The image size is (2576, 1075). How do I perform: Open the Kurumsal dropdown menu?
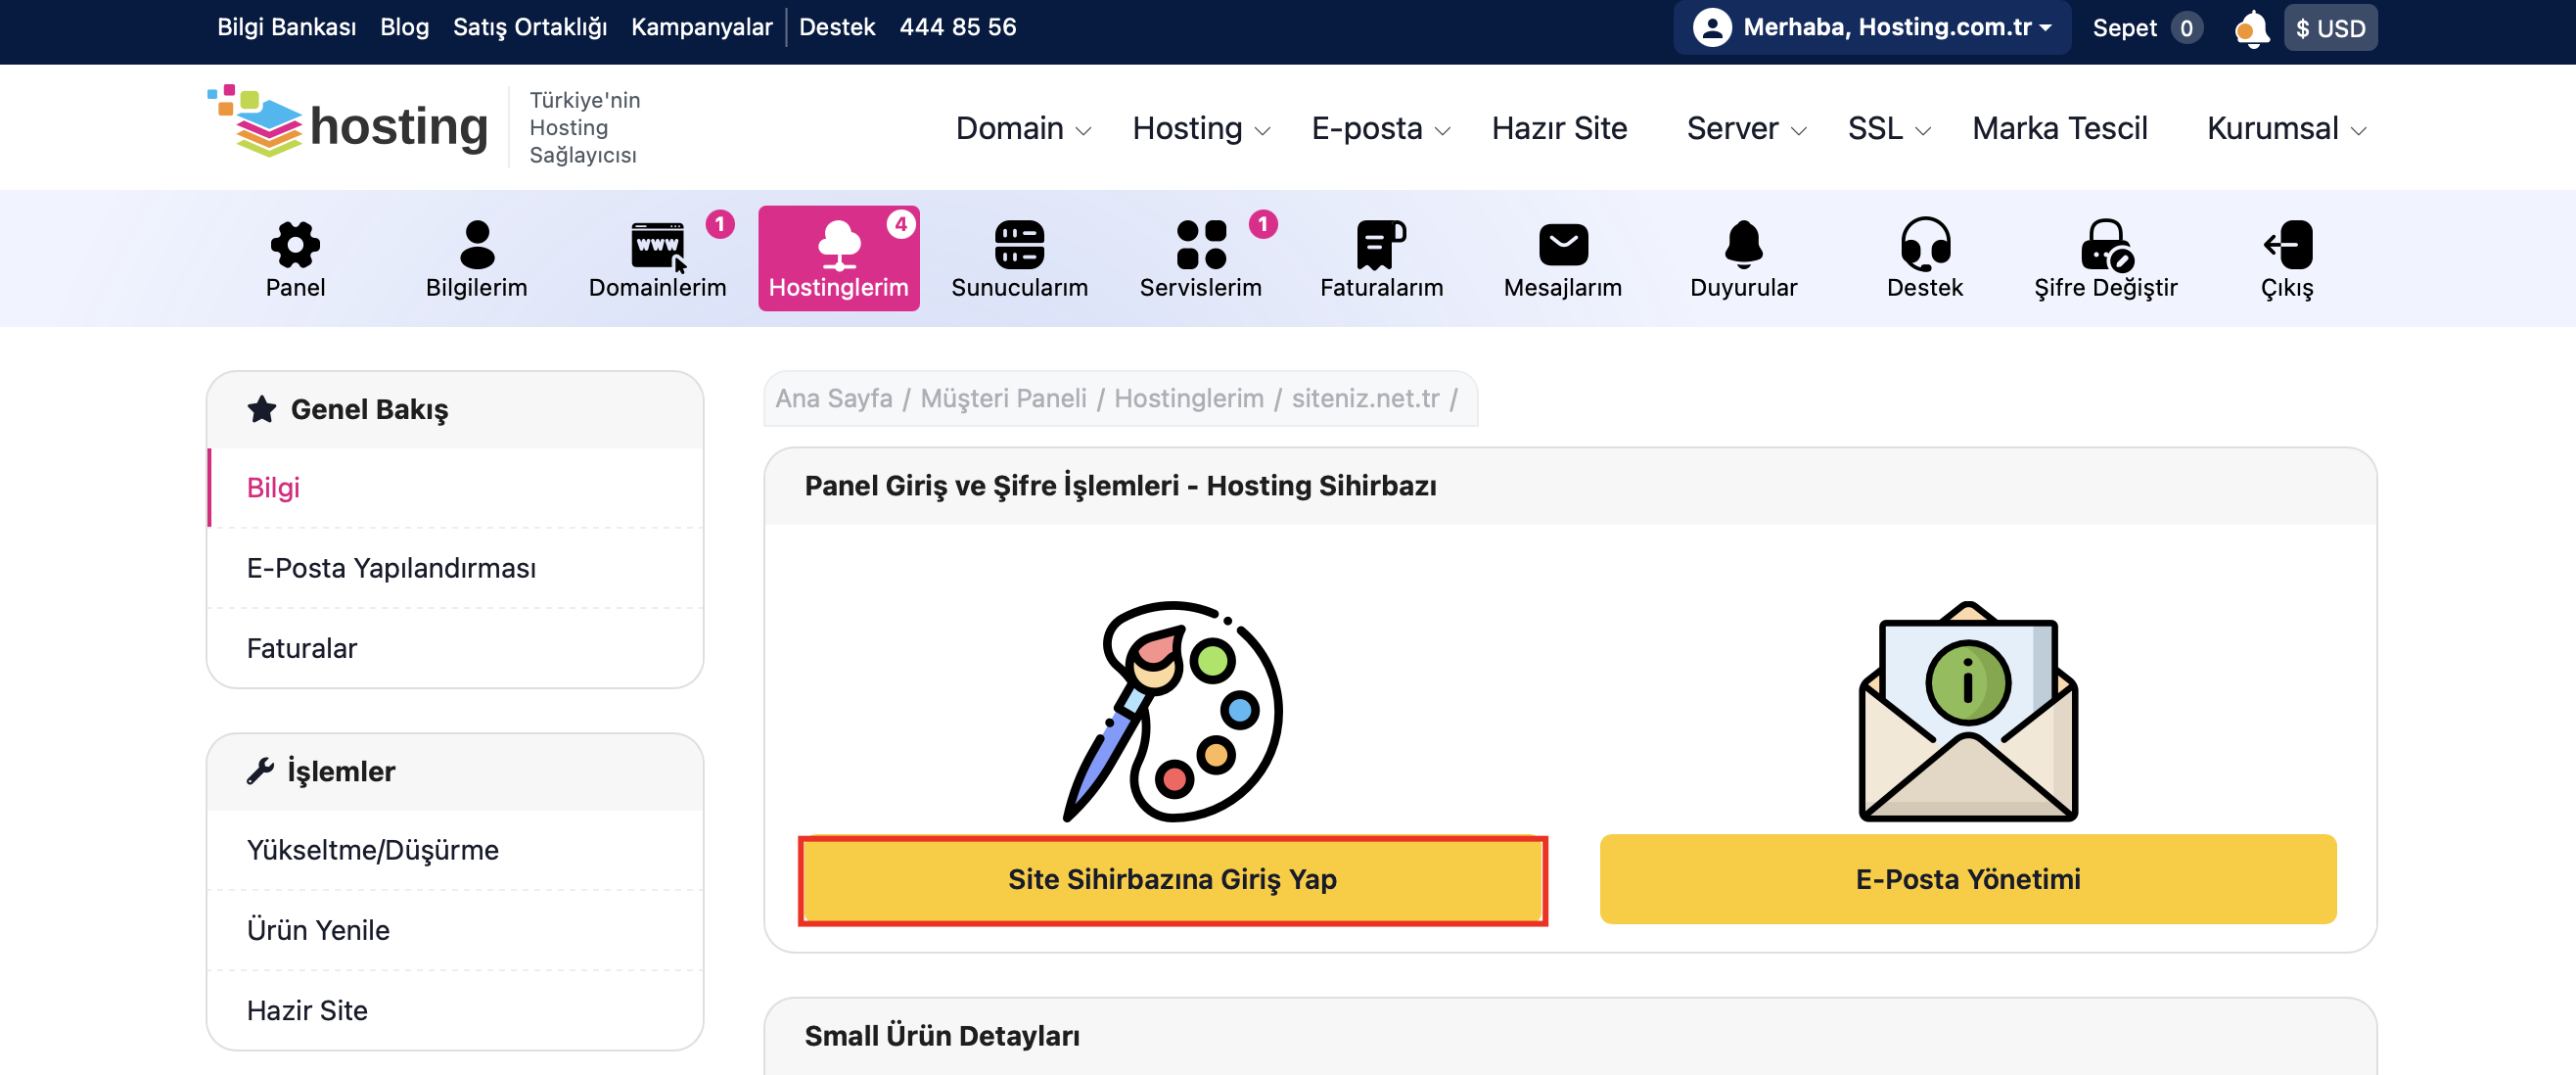click(2286, 129)
